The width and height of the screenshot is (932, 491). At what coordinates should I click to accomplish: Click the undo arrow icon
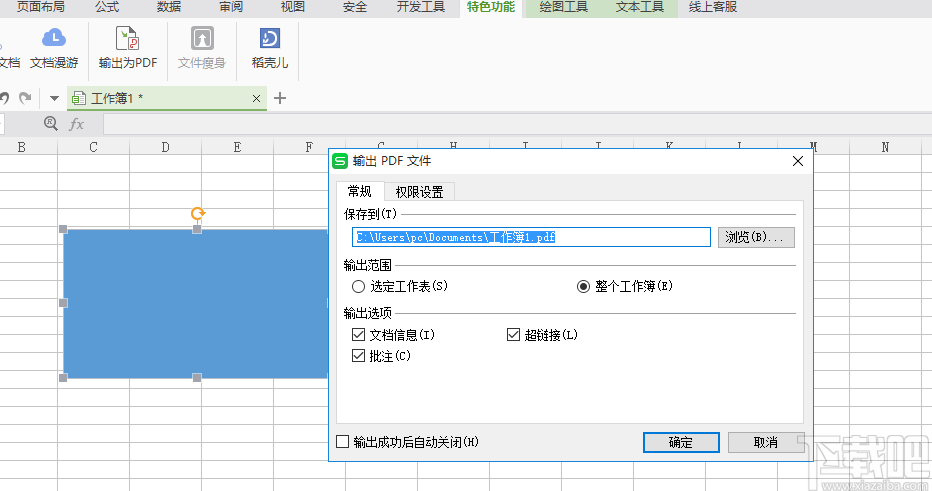[x=5, y=98]
